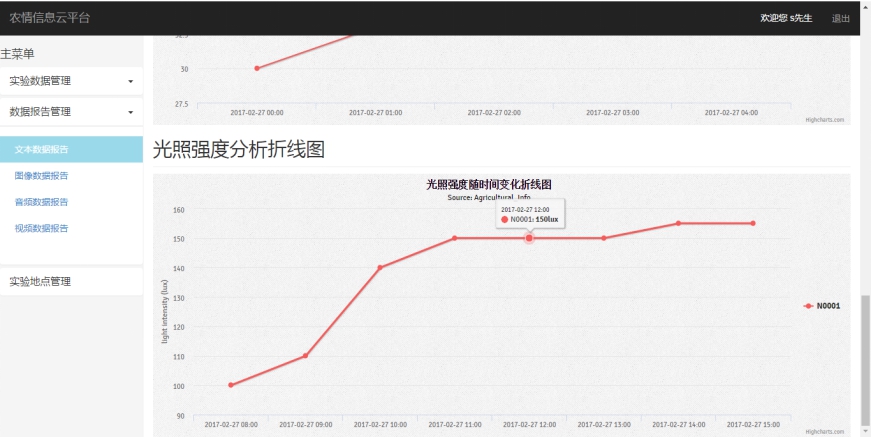Click the page vertical scrollbar thumb
871x437 pixels.
866,360
